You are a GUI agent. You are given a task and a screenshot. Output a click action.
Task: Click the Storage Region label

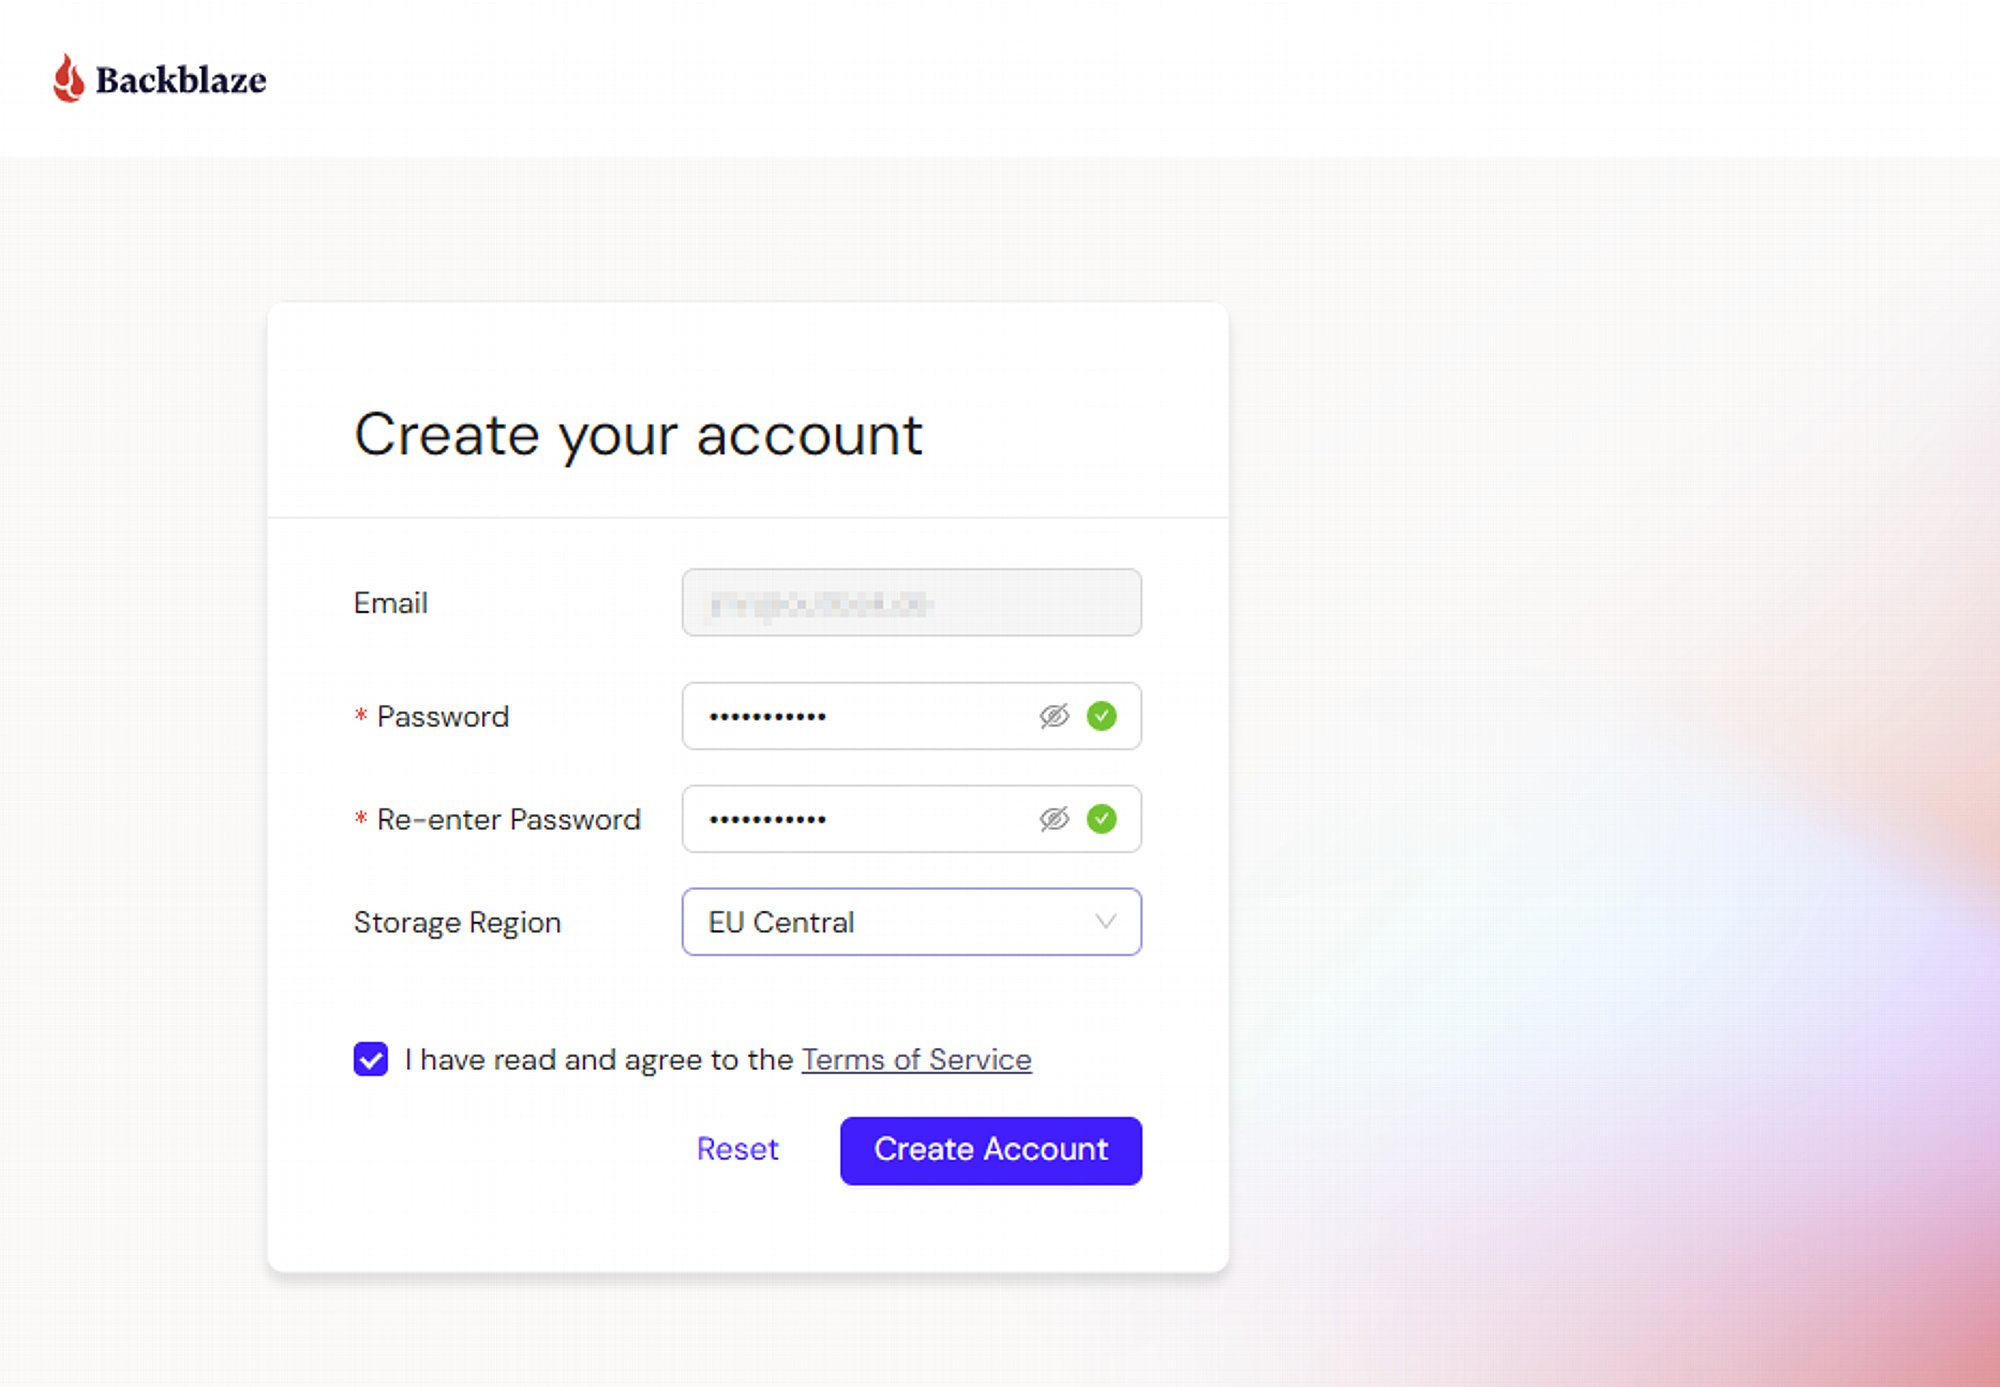(x=457, y=922)
